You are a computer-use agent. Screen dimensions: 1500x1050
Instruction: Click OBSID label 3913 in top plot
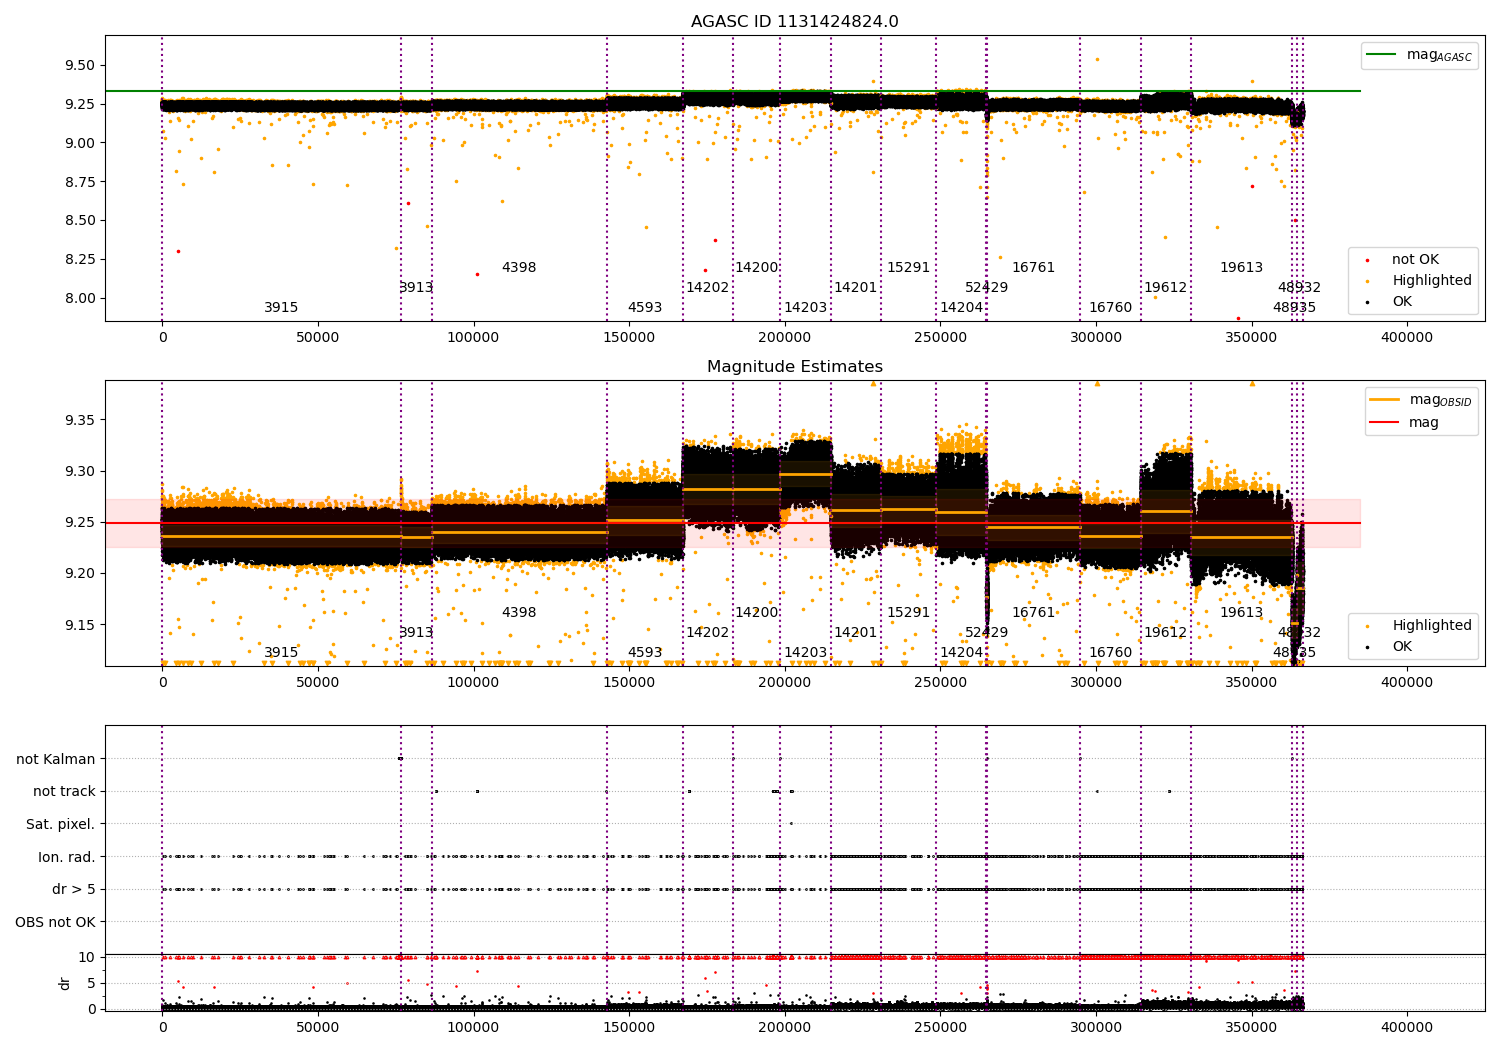pos(416,287)
